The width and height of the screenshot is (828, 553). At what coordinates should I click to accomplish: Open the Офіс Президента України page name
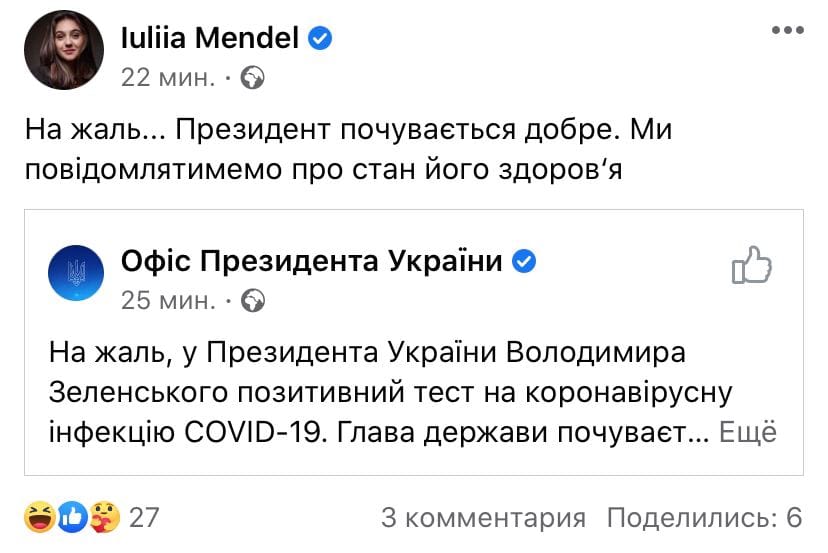pos(311,262)
